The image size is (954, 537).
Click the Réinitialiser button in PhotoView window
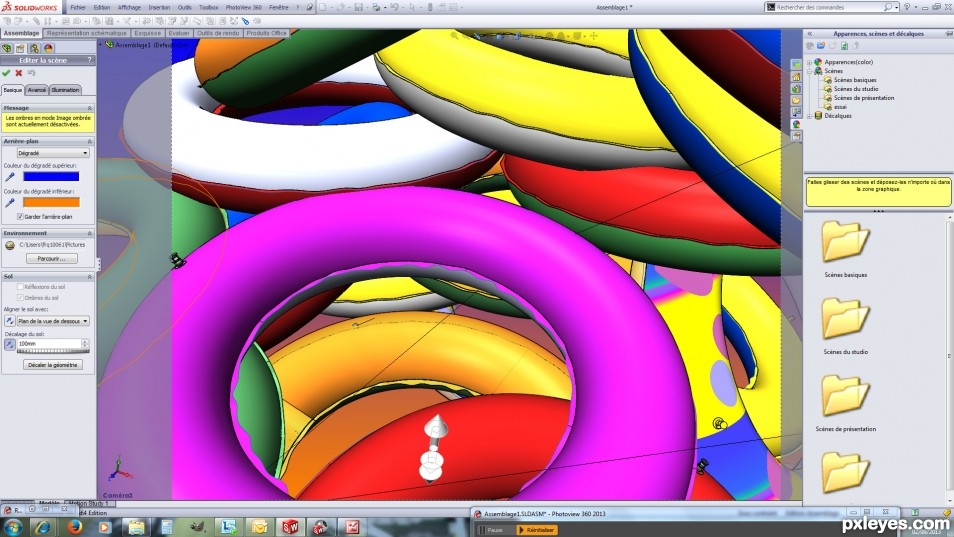pos(537,530)
